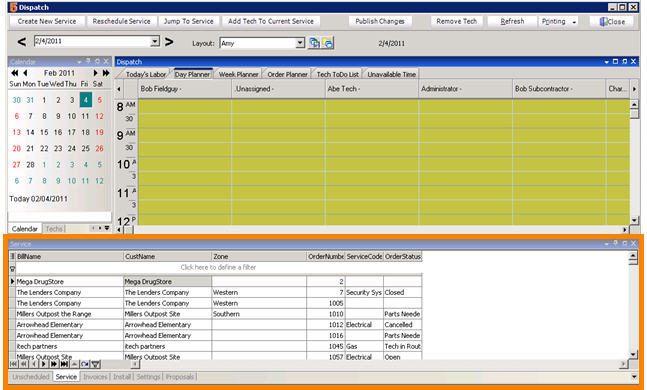Open the Unscheduled tab at bottom
The height and width of the screenshot is (390, 647).
(31, 377)
